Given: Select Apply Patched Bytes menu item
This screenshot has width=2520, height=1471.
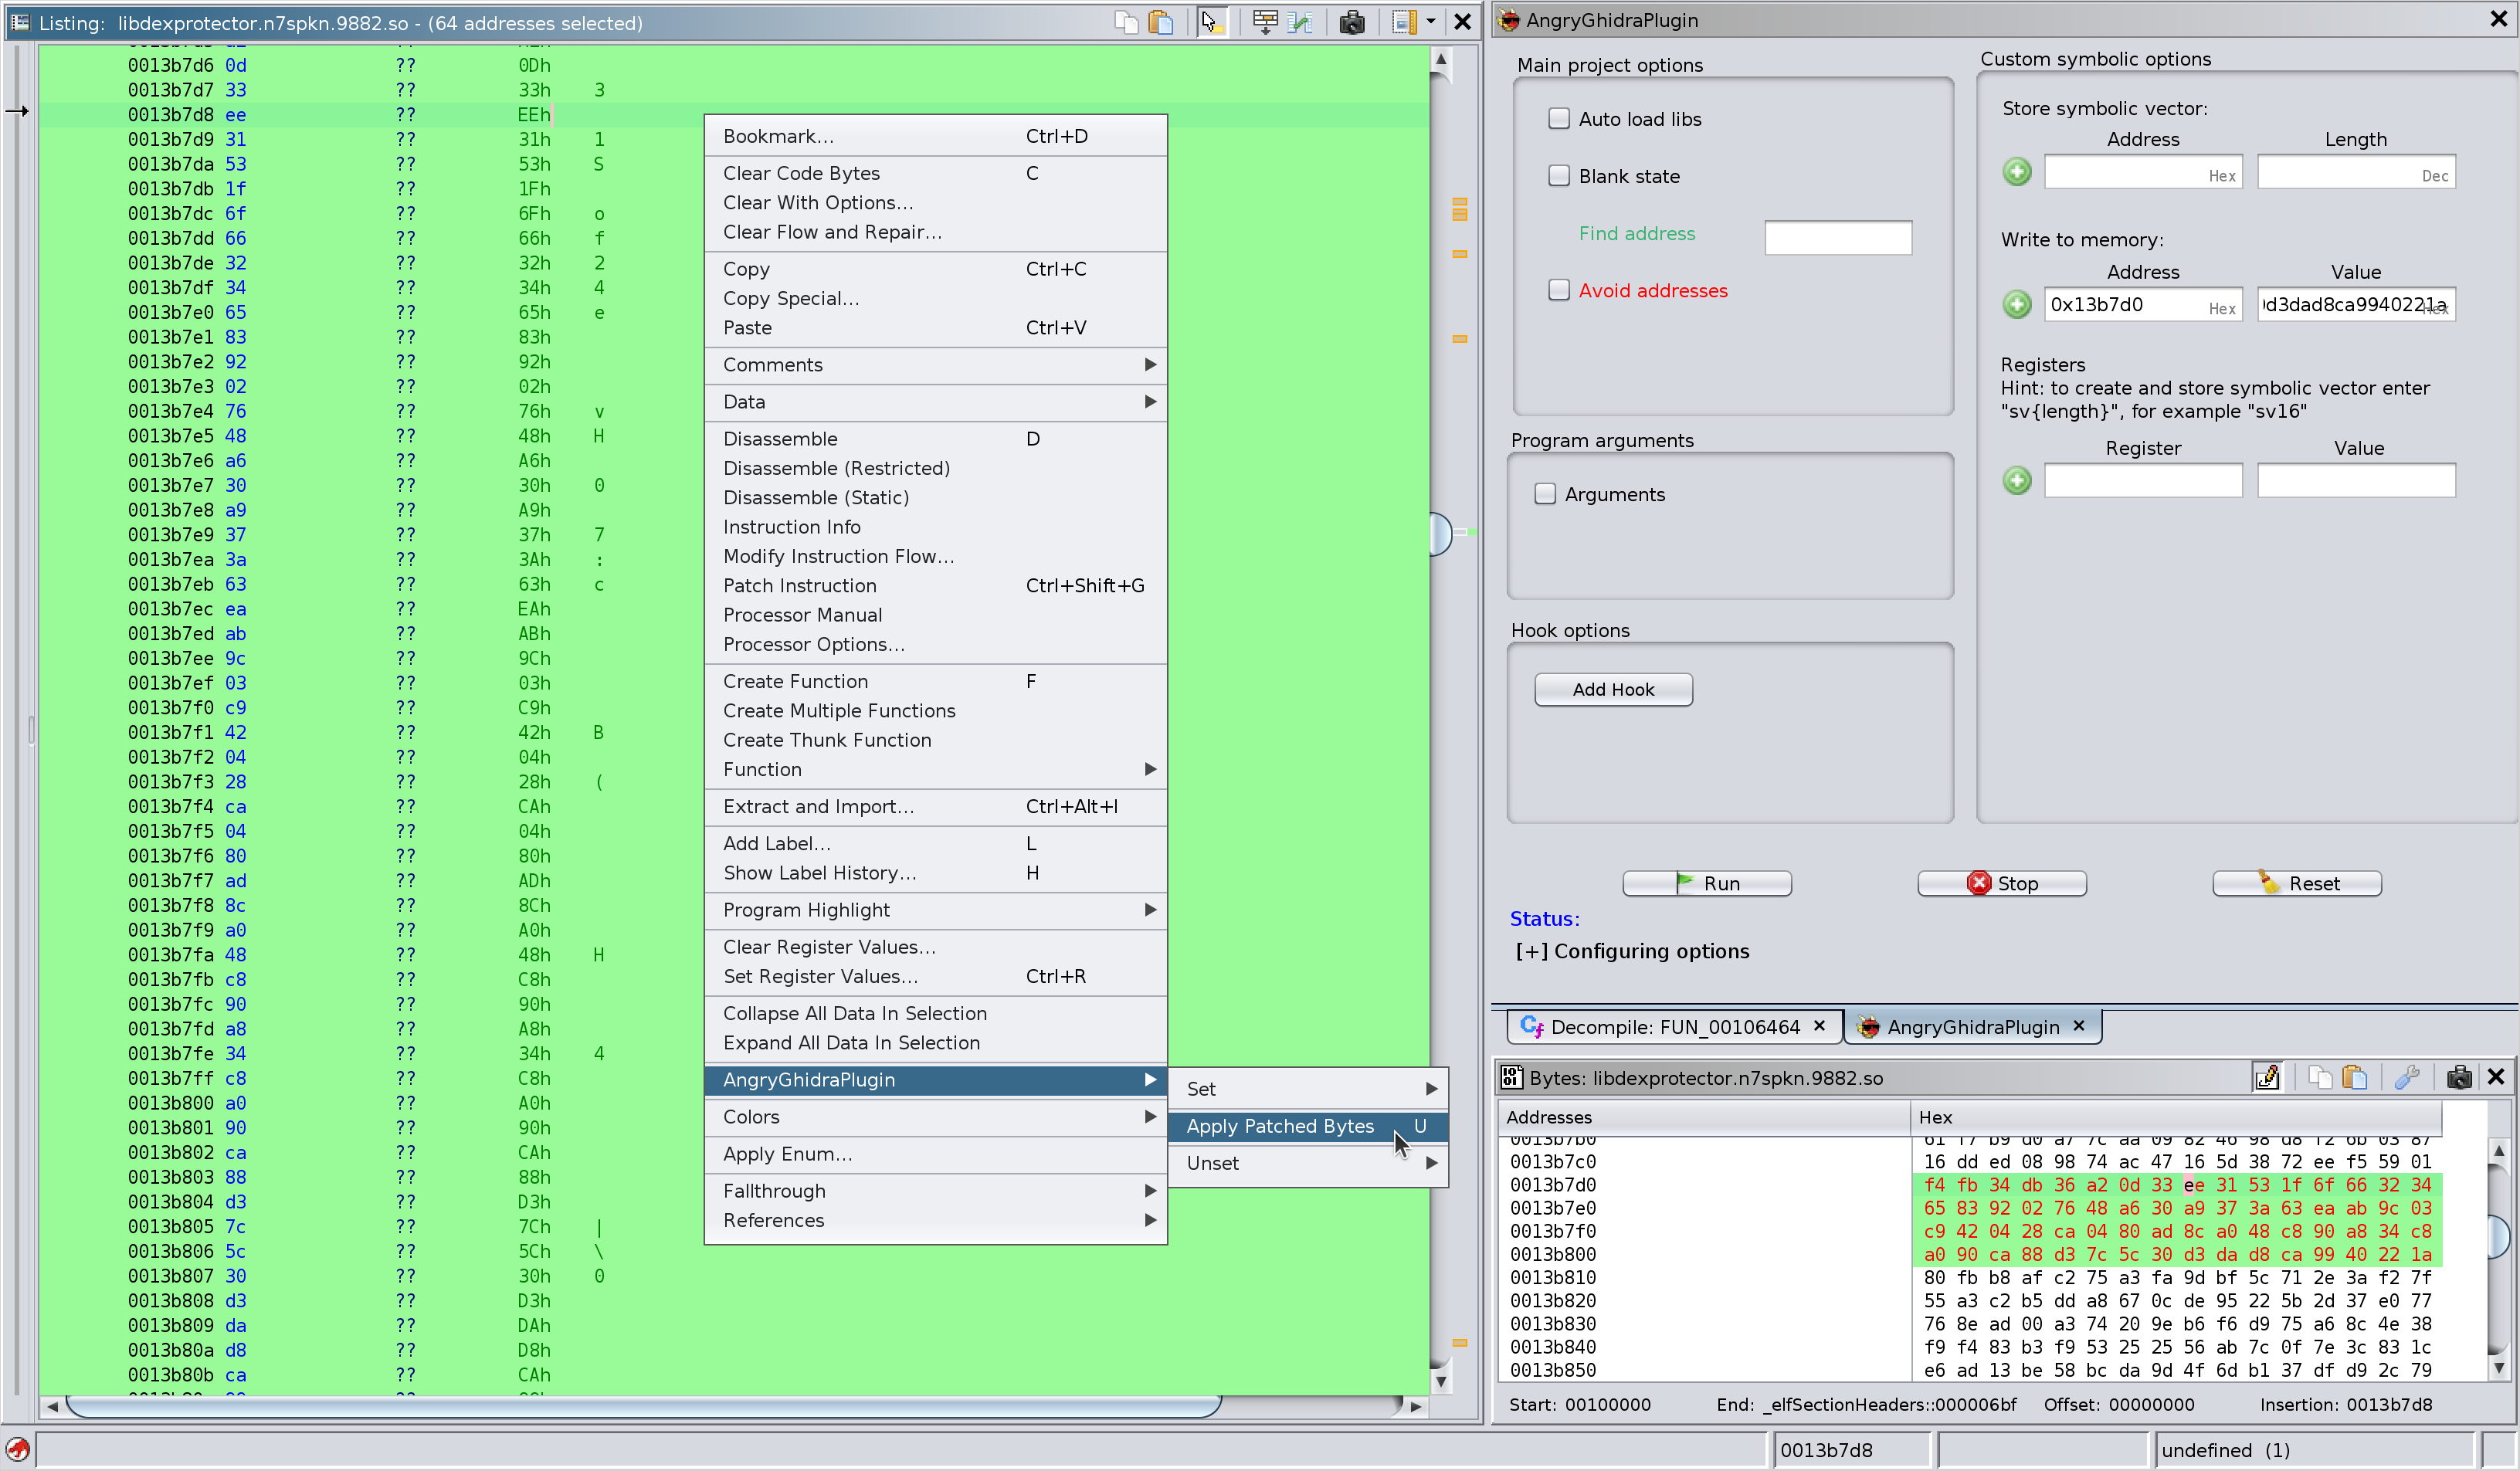Looking at the screenshot, I should tap(1280, 1126).
